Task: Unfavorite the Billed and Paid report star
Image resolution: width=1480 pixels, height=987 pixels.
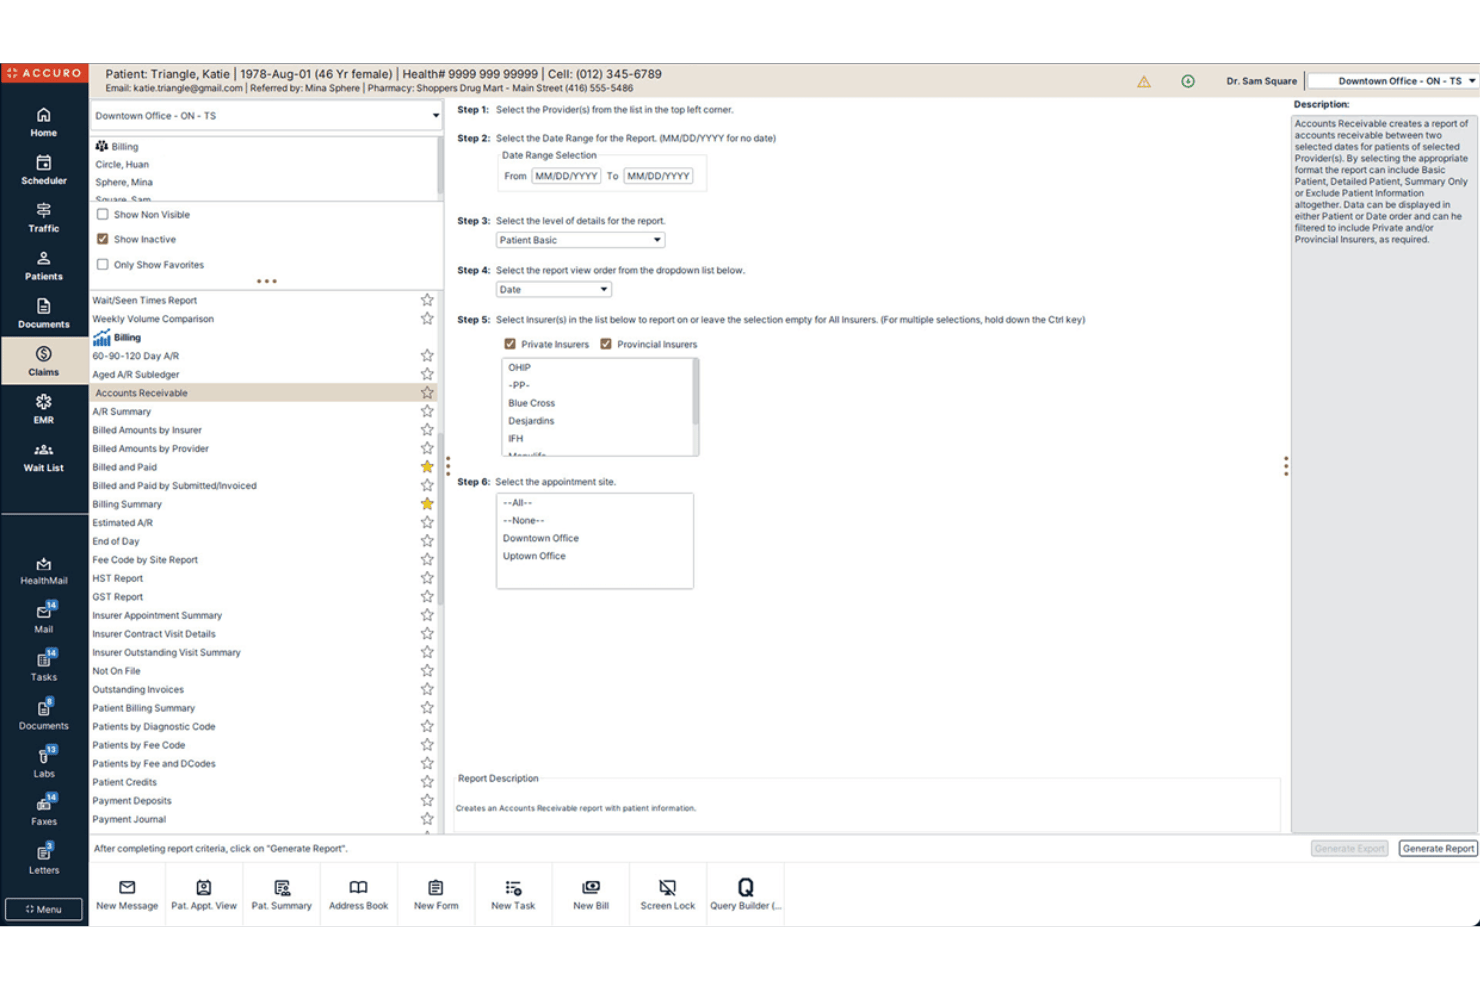Action: tap(427, 467)
